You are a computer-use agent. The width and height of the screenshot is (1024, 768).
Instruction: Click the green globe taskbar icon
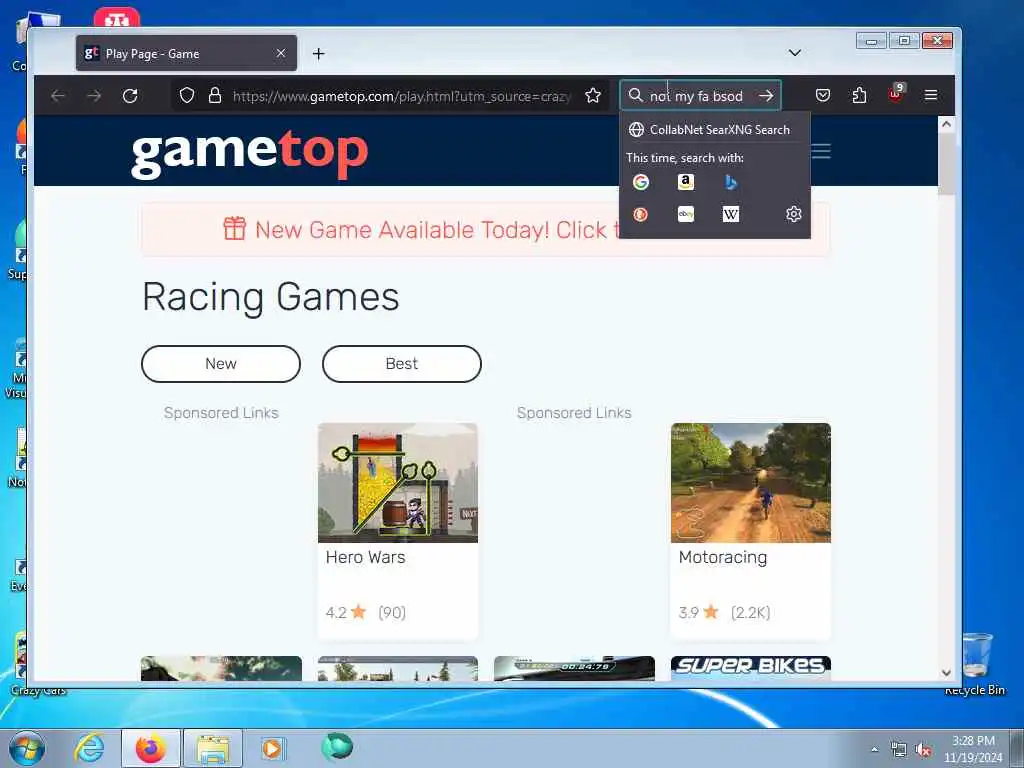[337, 746]
